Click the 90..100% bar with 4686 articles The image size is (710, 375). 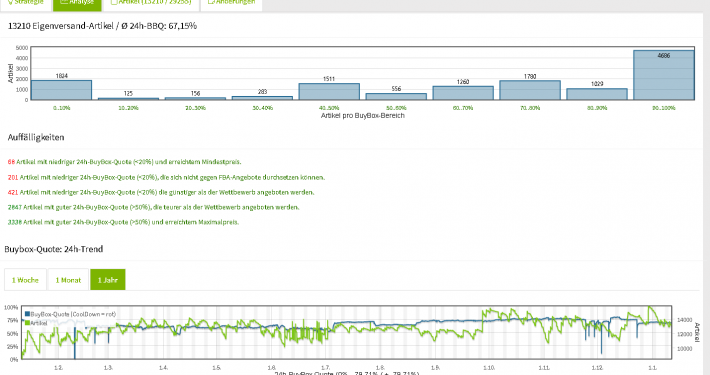point(664,75)
